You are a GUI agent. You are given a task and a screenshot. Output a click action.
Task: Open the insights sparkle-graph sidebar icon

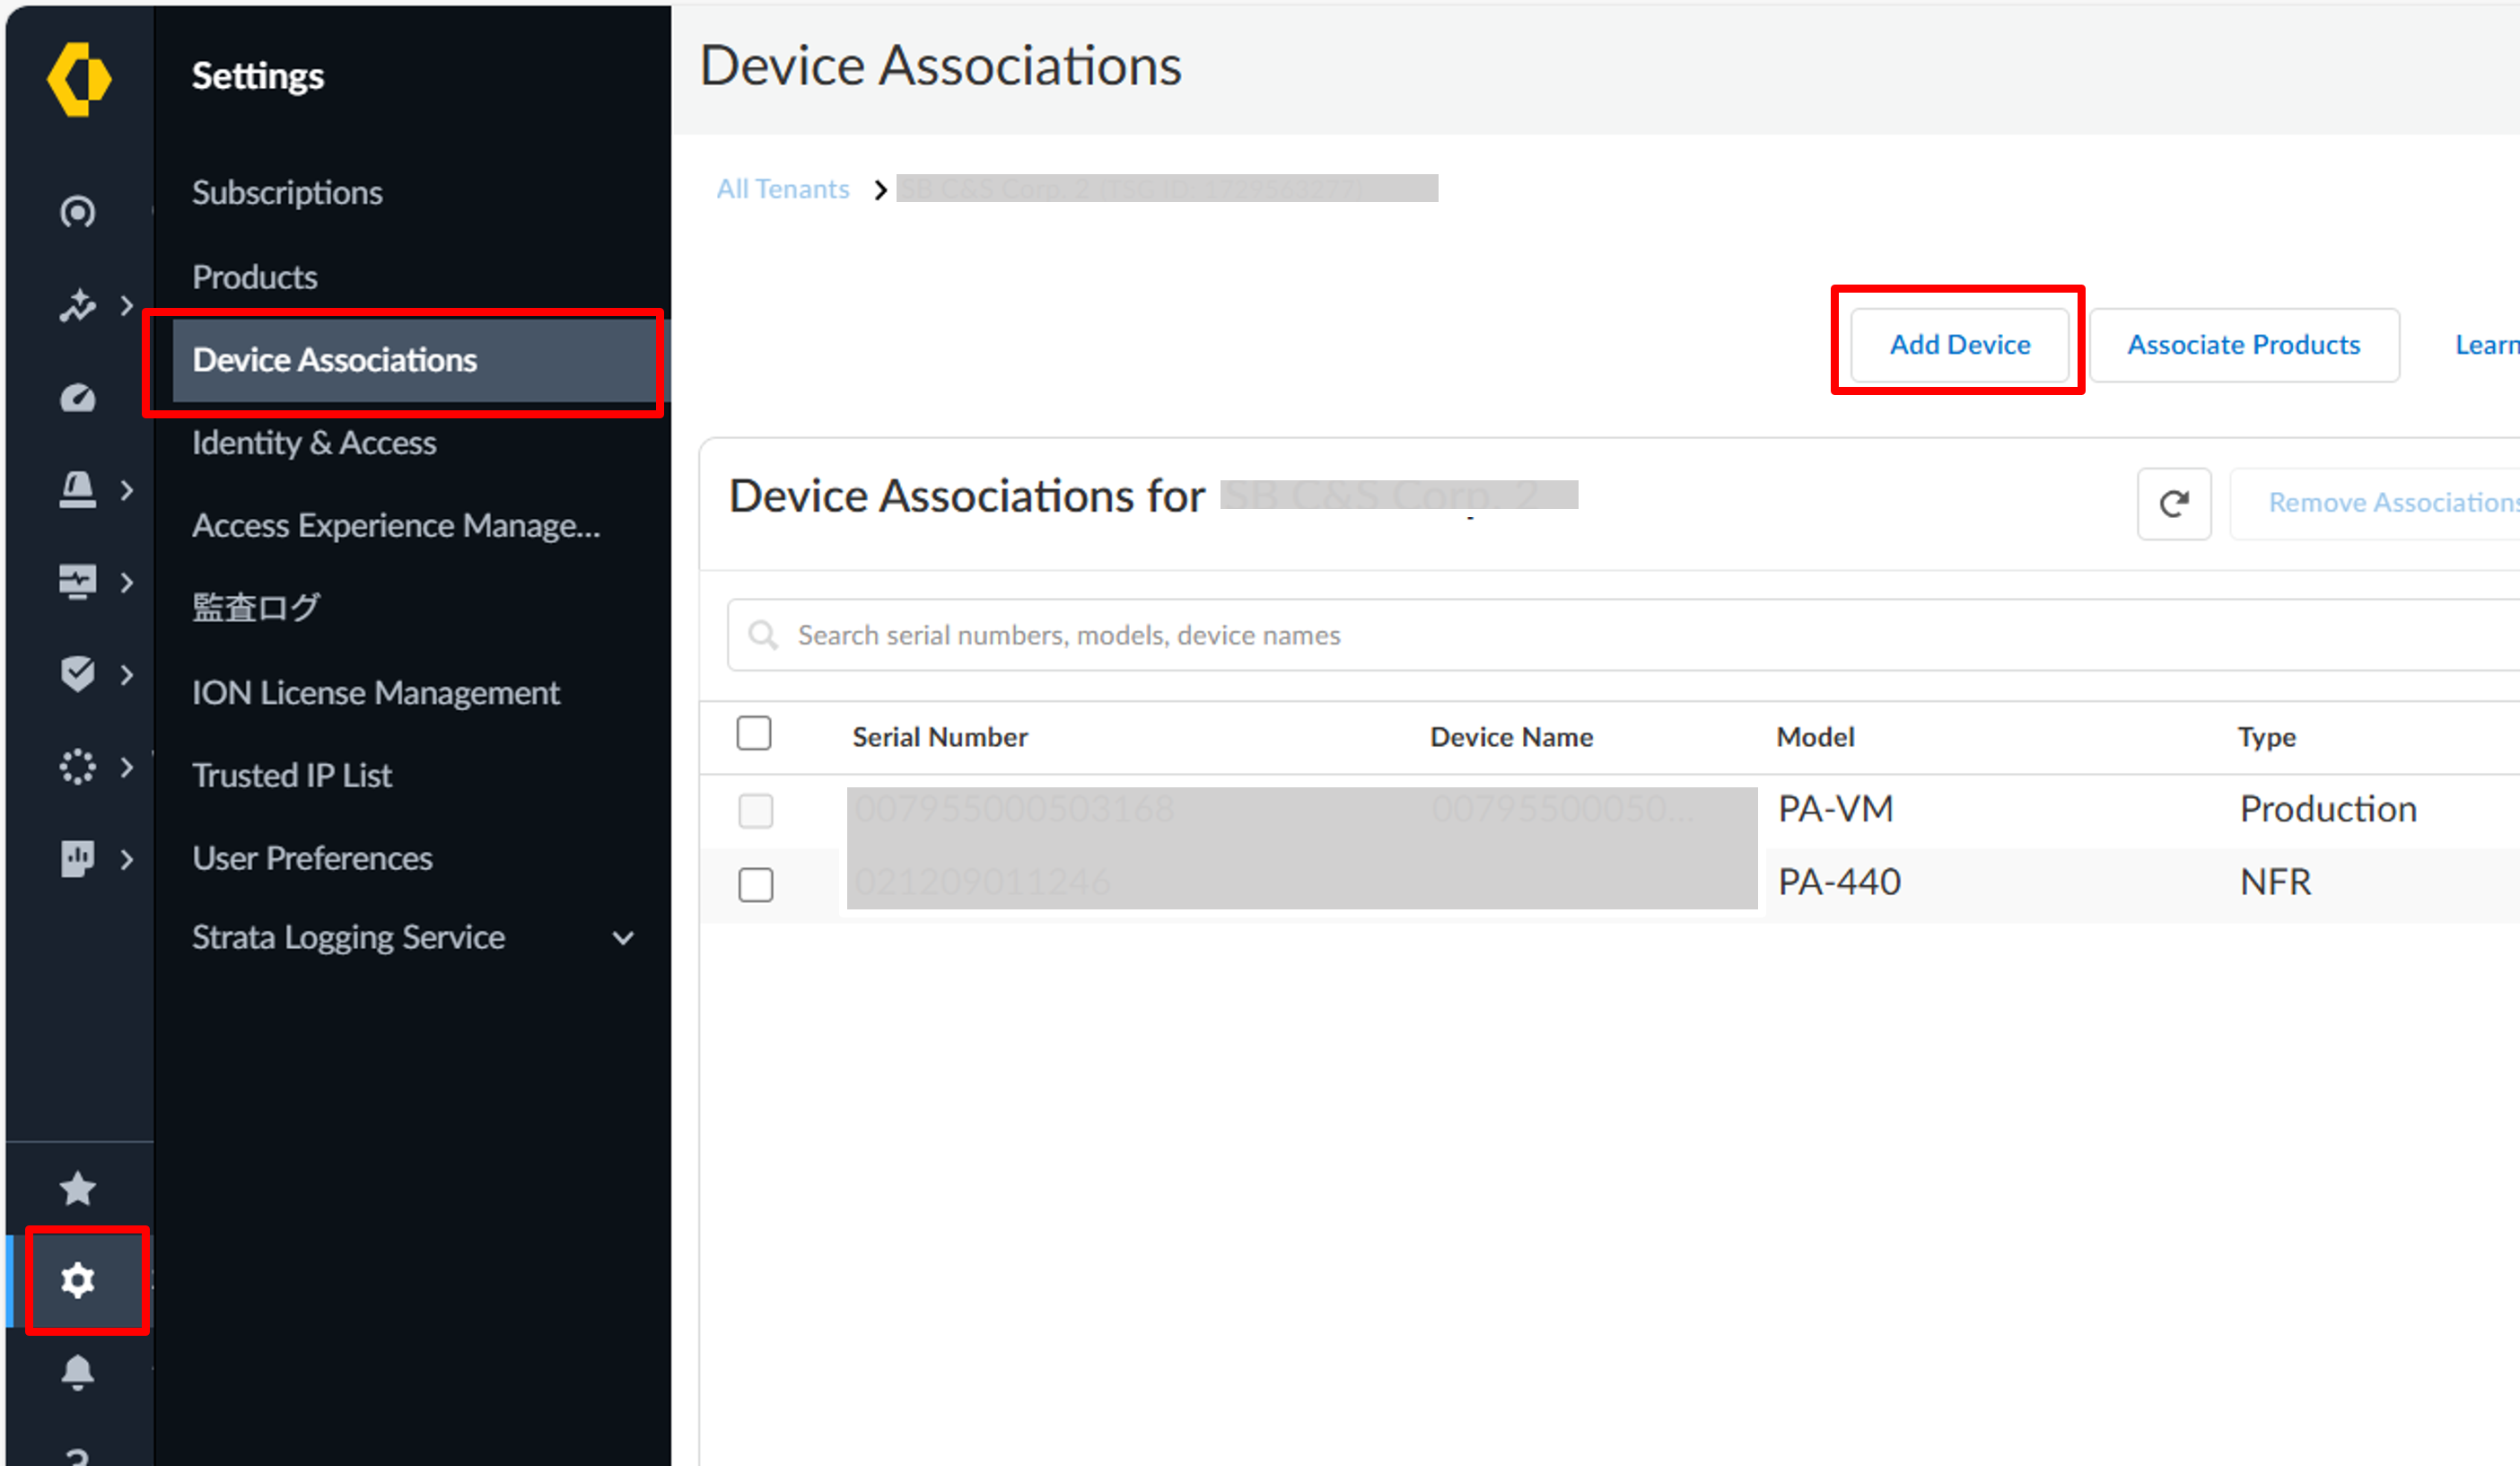pos(78,305)
